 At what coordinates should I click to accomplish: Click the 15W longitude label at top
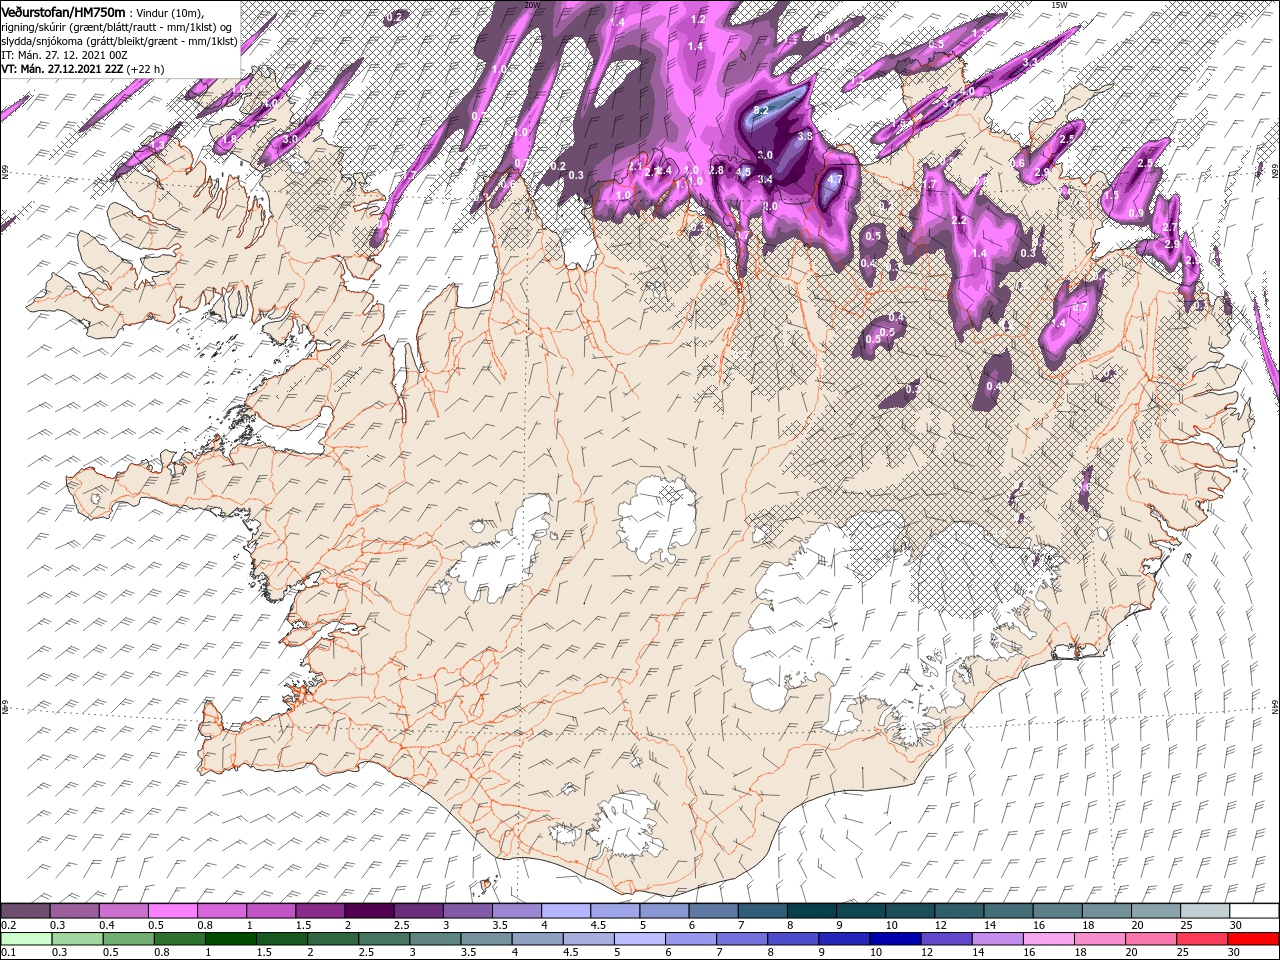point(1059,5)
